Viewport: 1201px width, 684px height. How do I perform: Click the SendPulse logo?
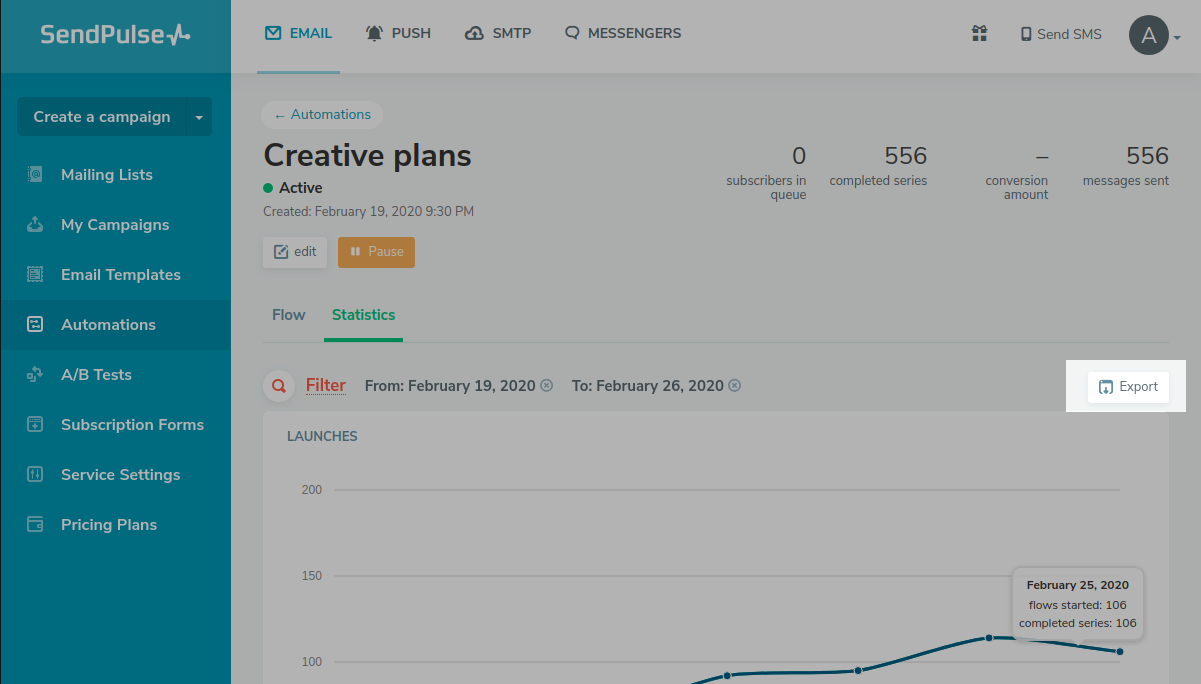click(x=115, y=34)
